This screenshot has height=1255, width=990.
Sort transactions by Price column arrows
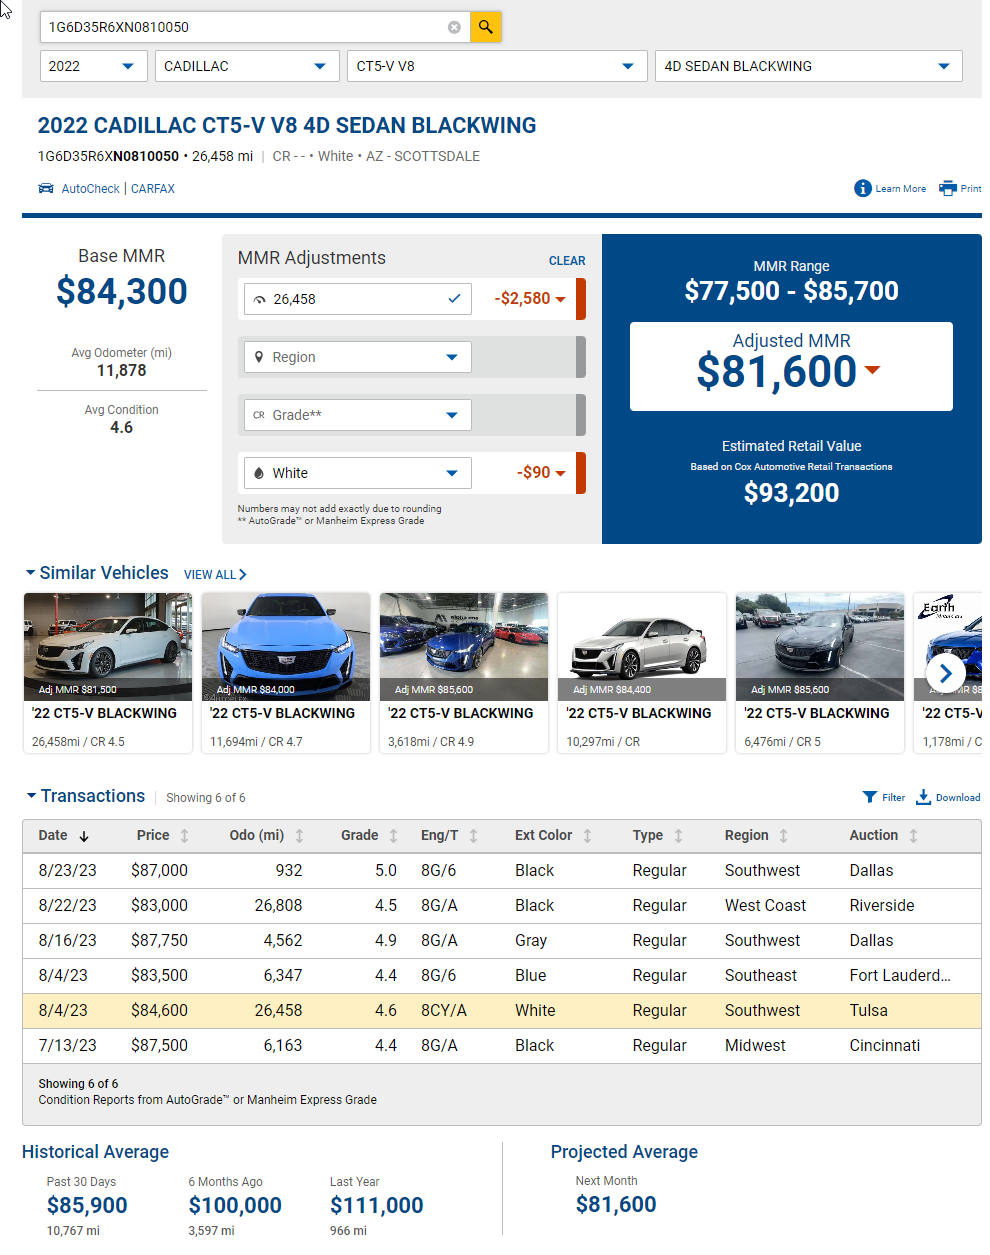click(184, 836)
